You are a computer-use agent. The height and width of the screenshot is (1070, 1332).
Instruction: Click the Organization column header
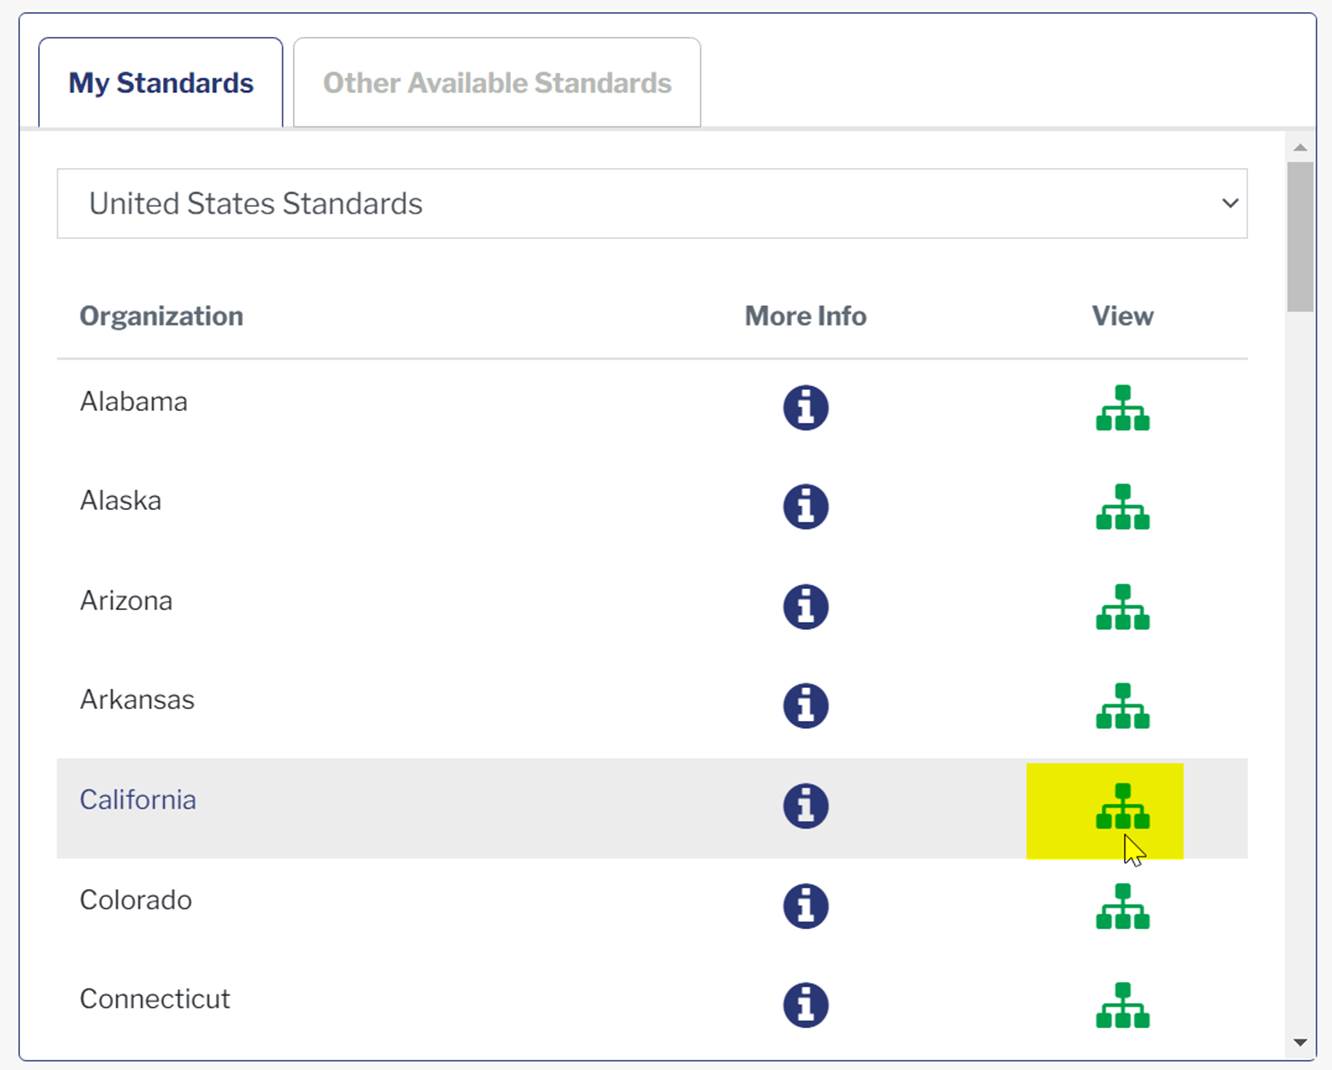[162, 316]
